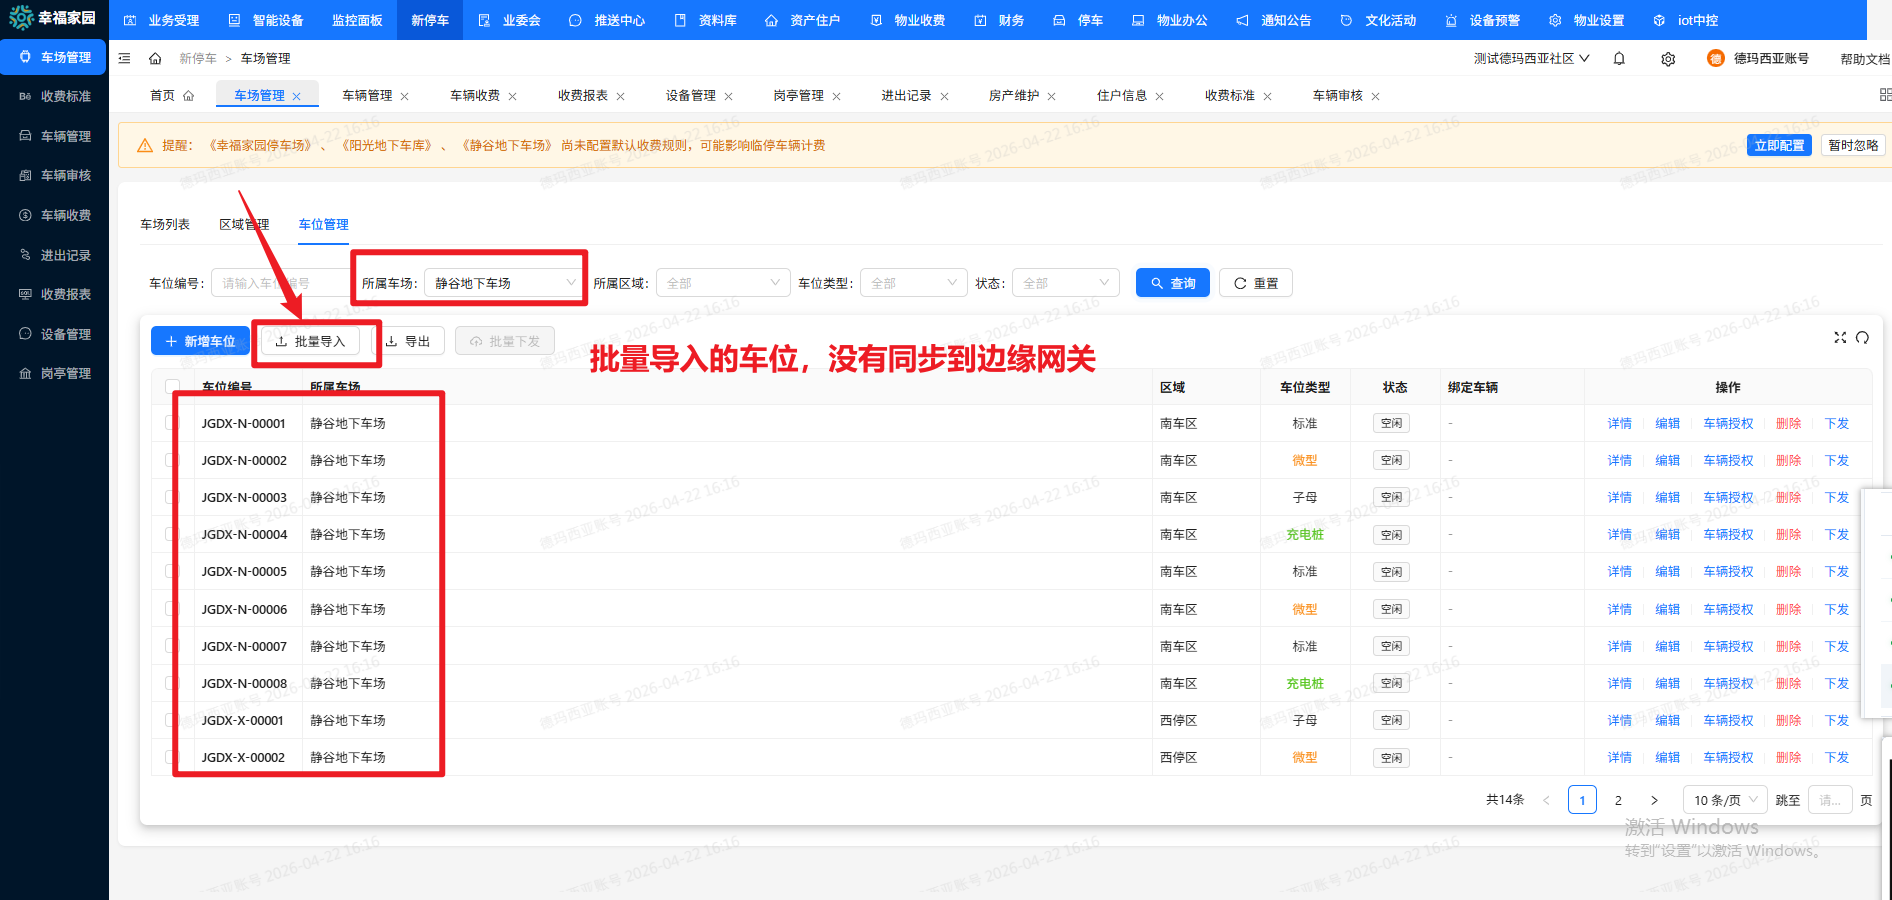Click the blue 查询 search button
The width and height of the screenshot is (1892, 900).
pyautogui.click(x=1172, y=284)
